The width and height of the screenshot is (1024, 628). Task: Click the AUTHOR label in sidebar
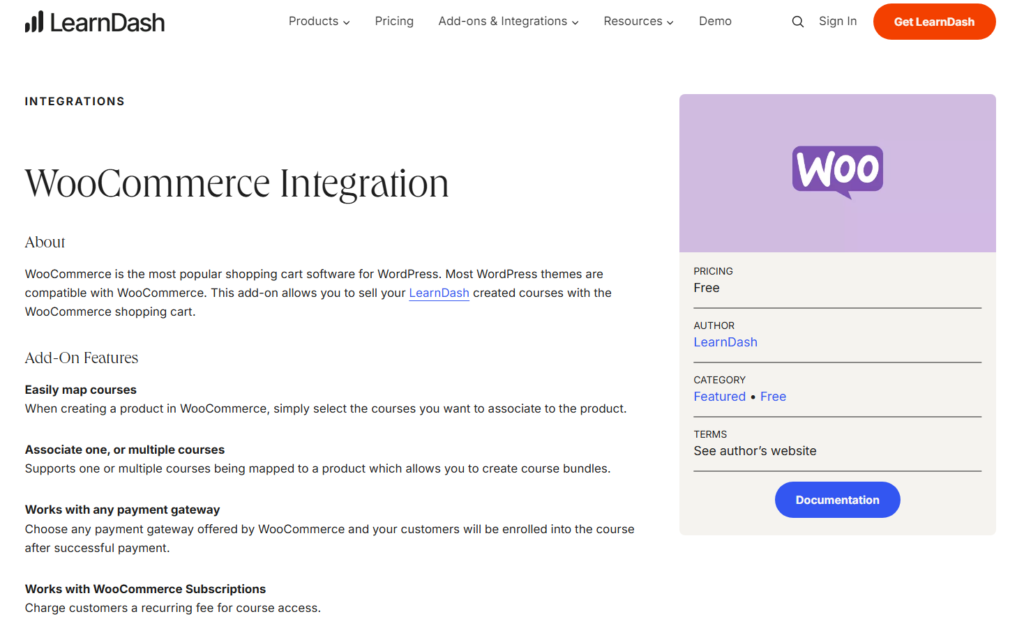714,325
